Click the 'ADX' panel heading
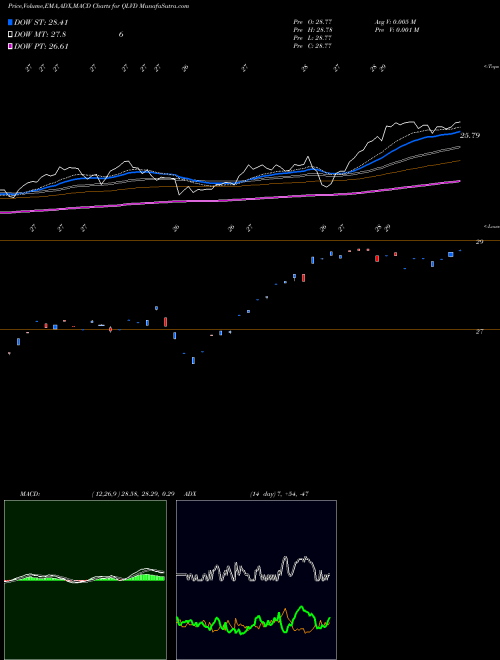This screenshot has width=500, height=660. pyautogui.click(x=190, y=494)
